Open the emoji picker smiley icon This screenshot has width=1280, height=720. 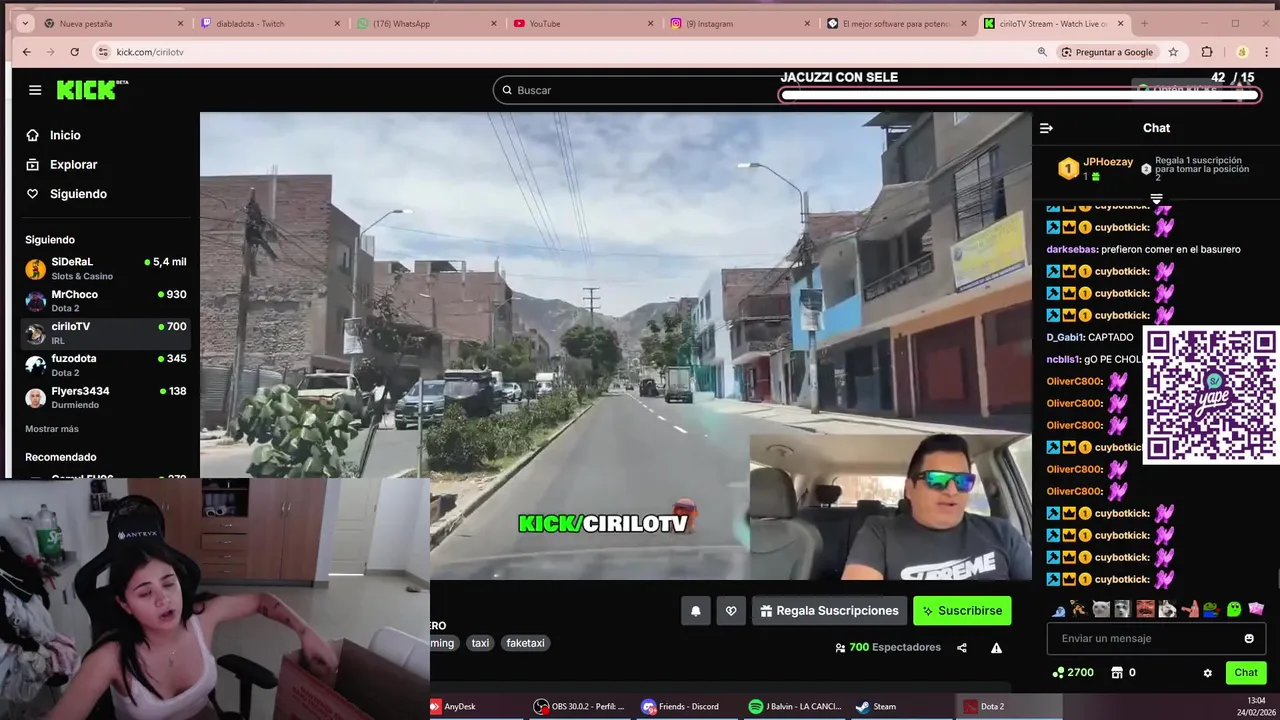[1249, 638]
